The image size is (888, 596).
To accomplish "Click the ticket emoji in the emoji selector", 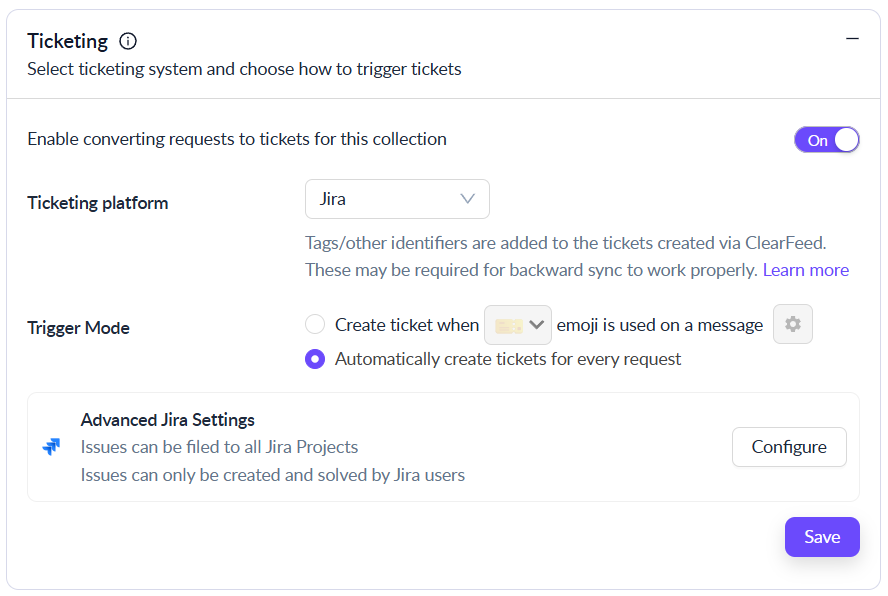I will [507, 326].
